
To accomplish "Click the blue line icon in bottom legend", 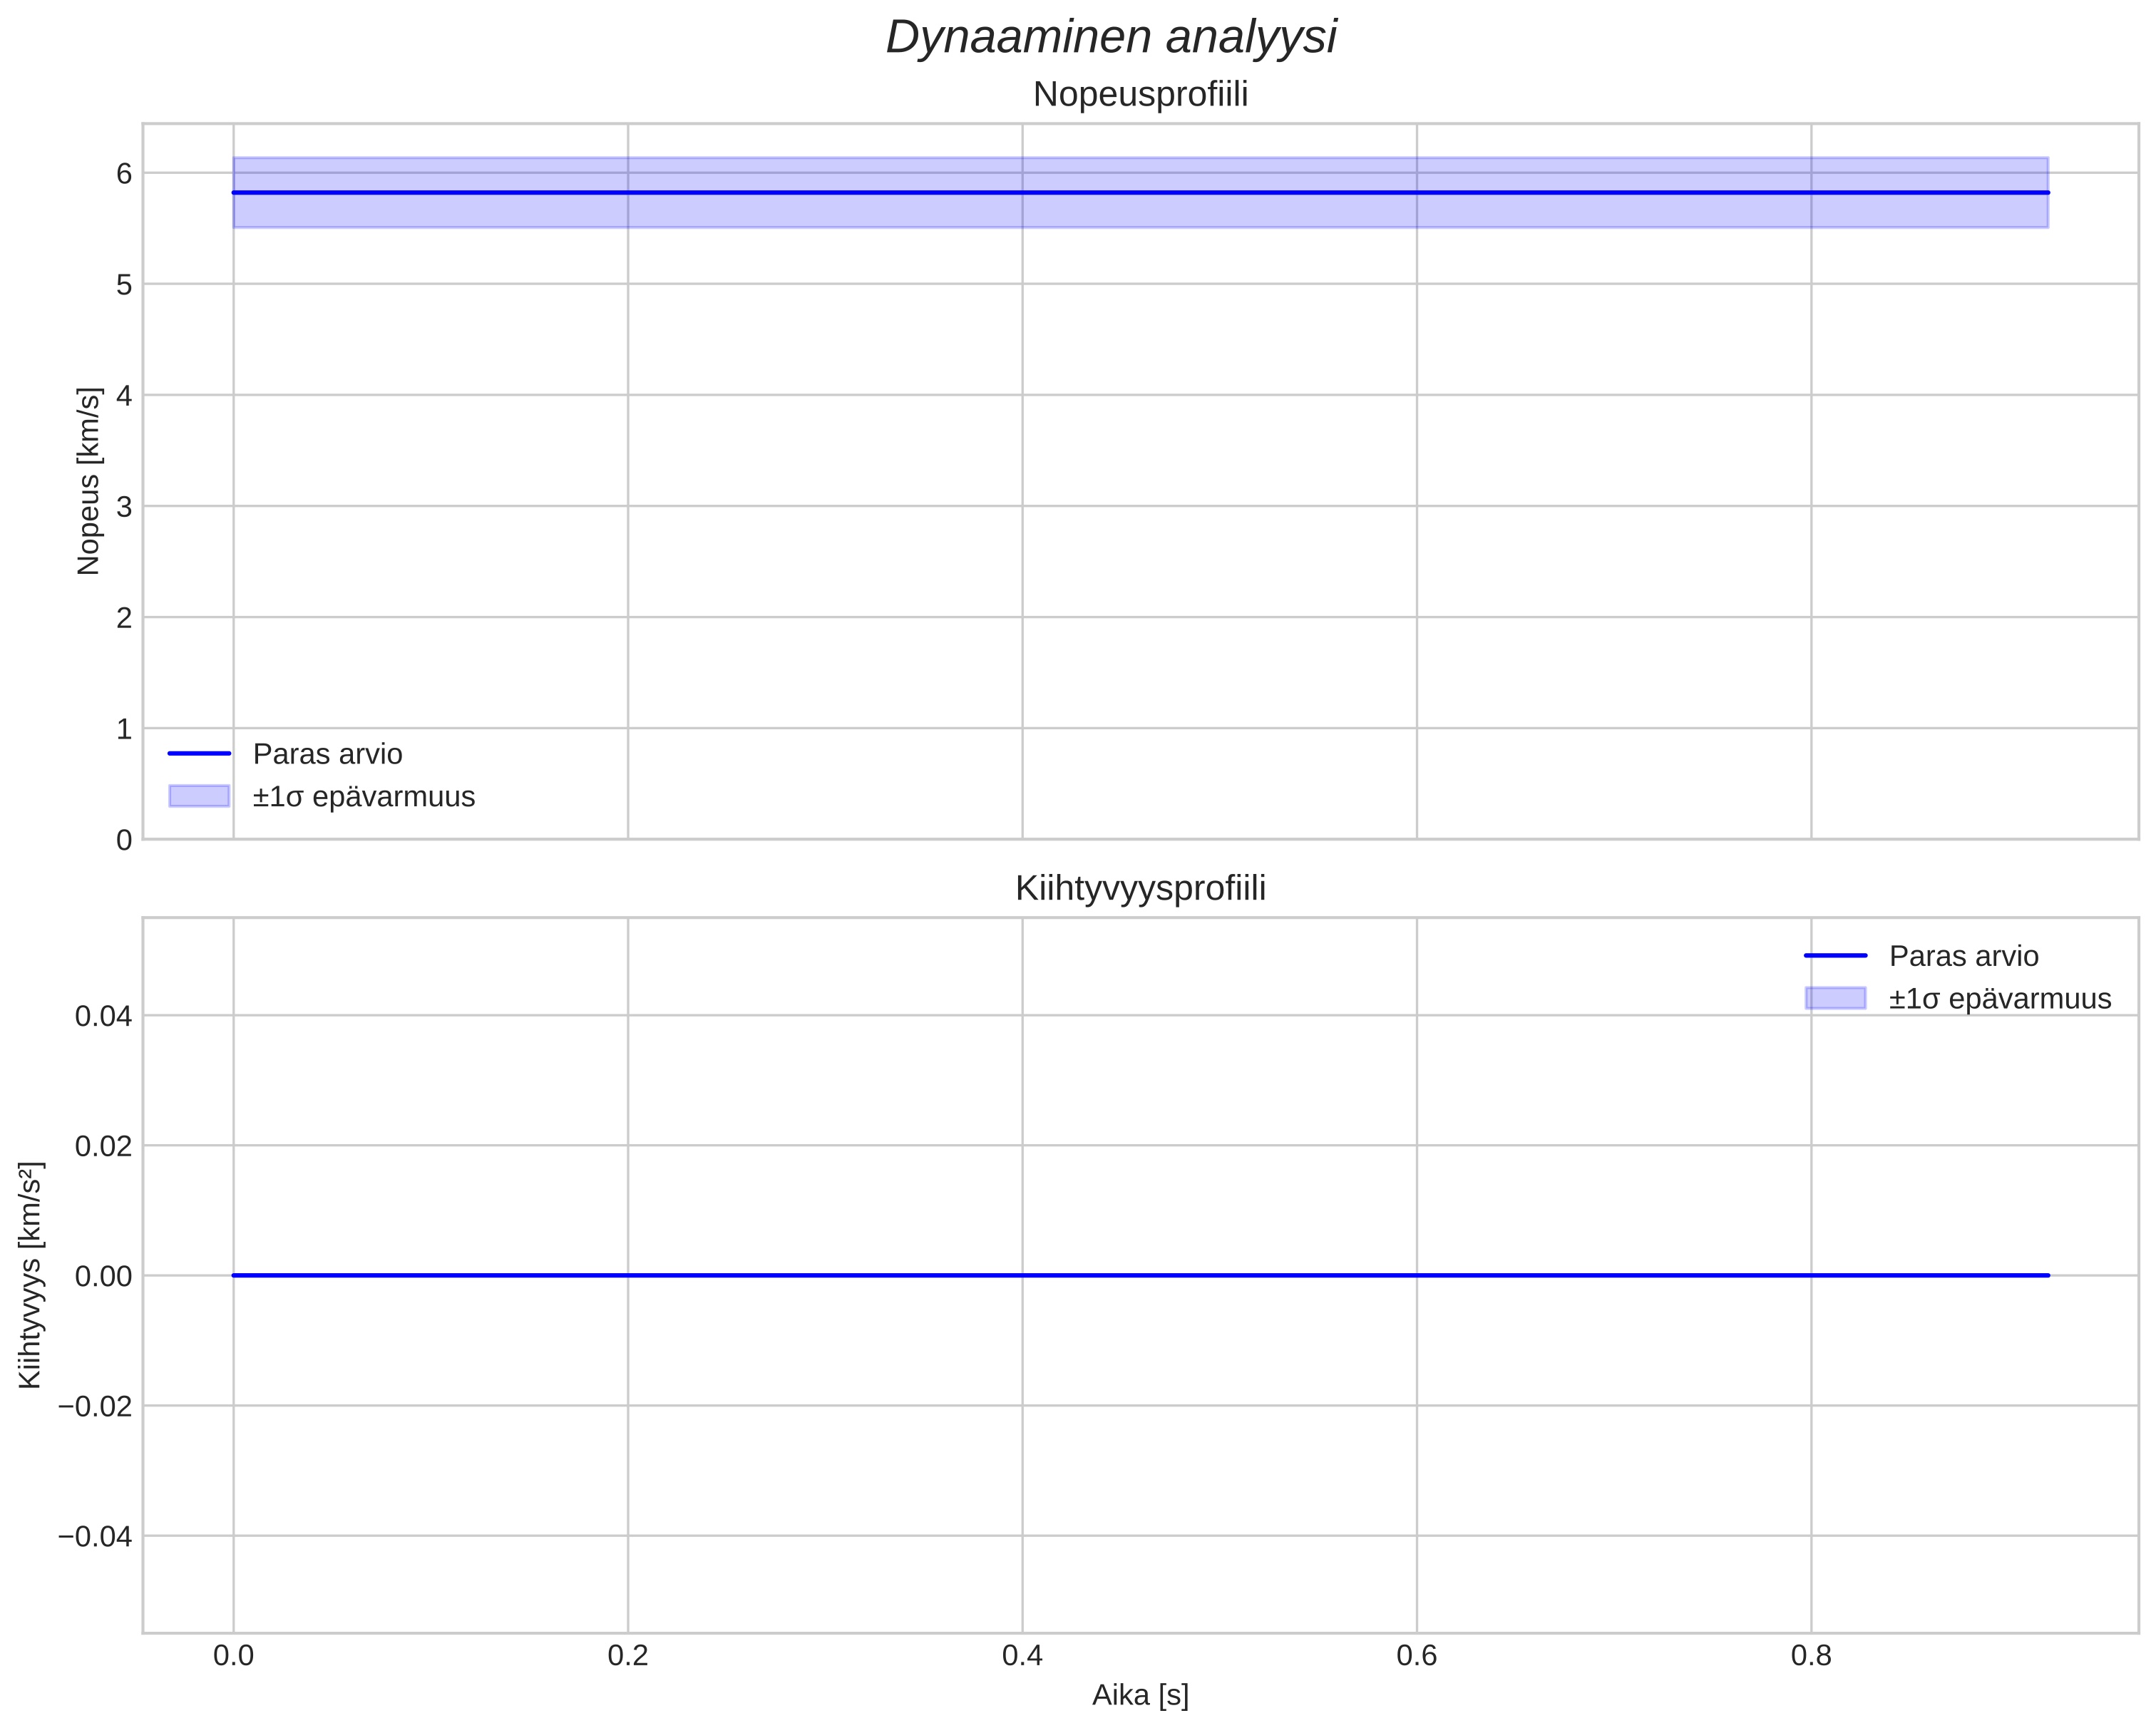I will click(1835, 956).
